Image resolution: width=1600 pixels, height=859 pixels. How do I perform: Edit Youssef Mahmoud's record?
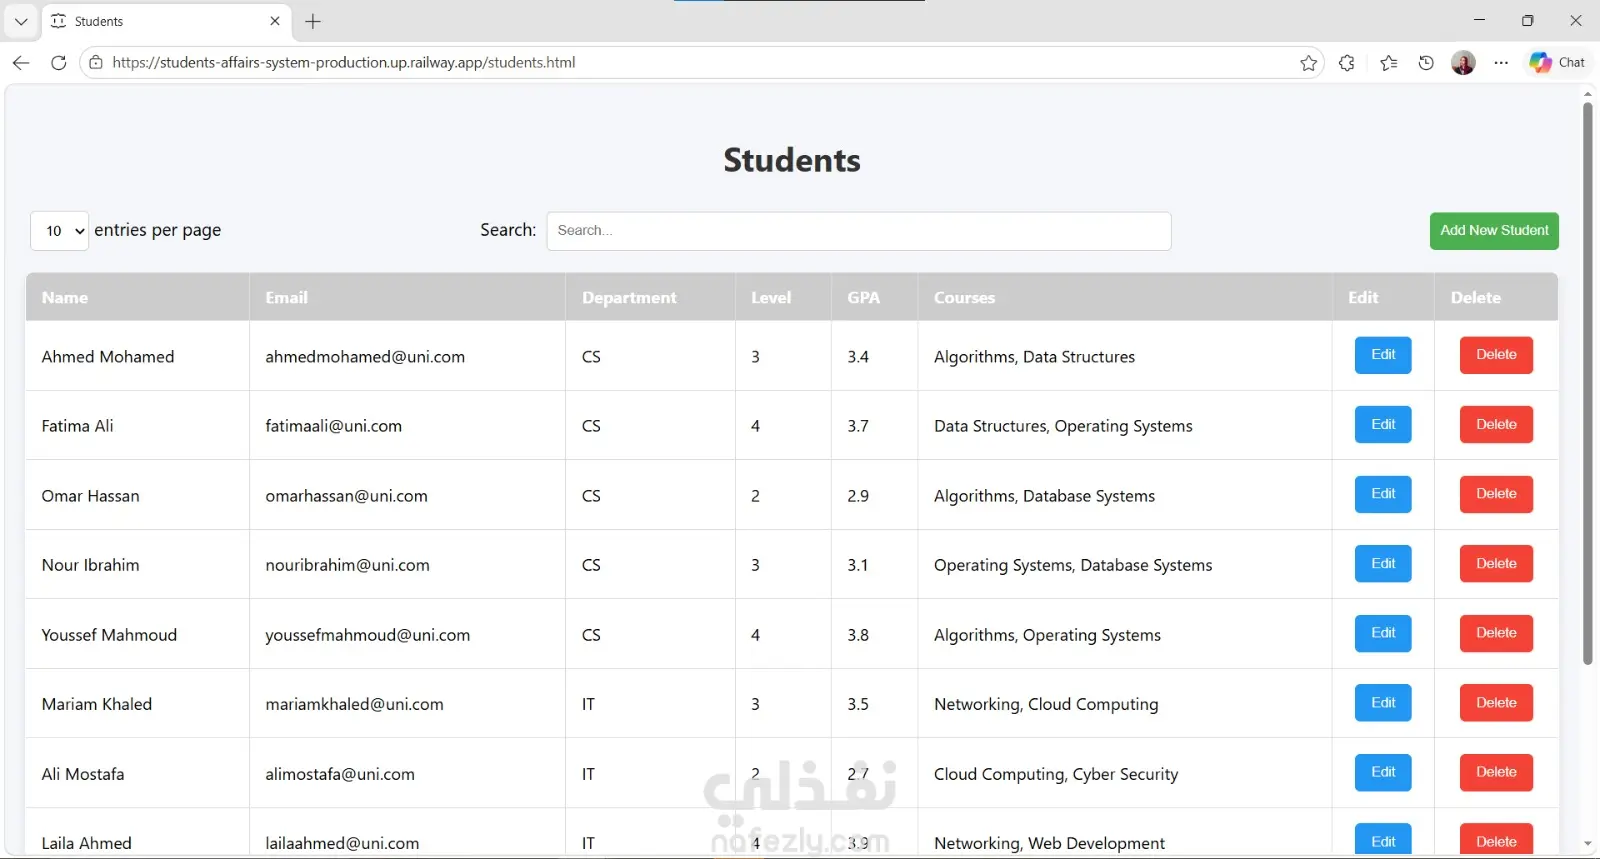pyautogui.click(x=1383, y=633)
